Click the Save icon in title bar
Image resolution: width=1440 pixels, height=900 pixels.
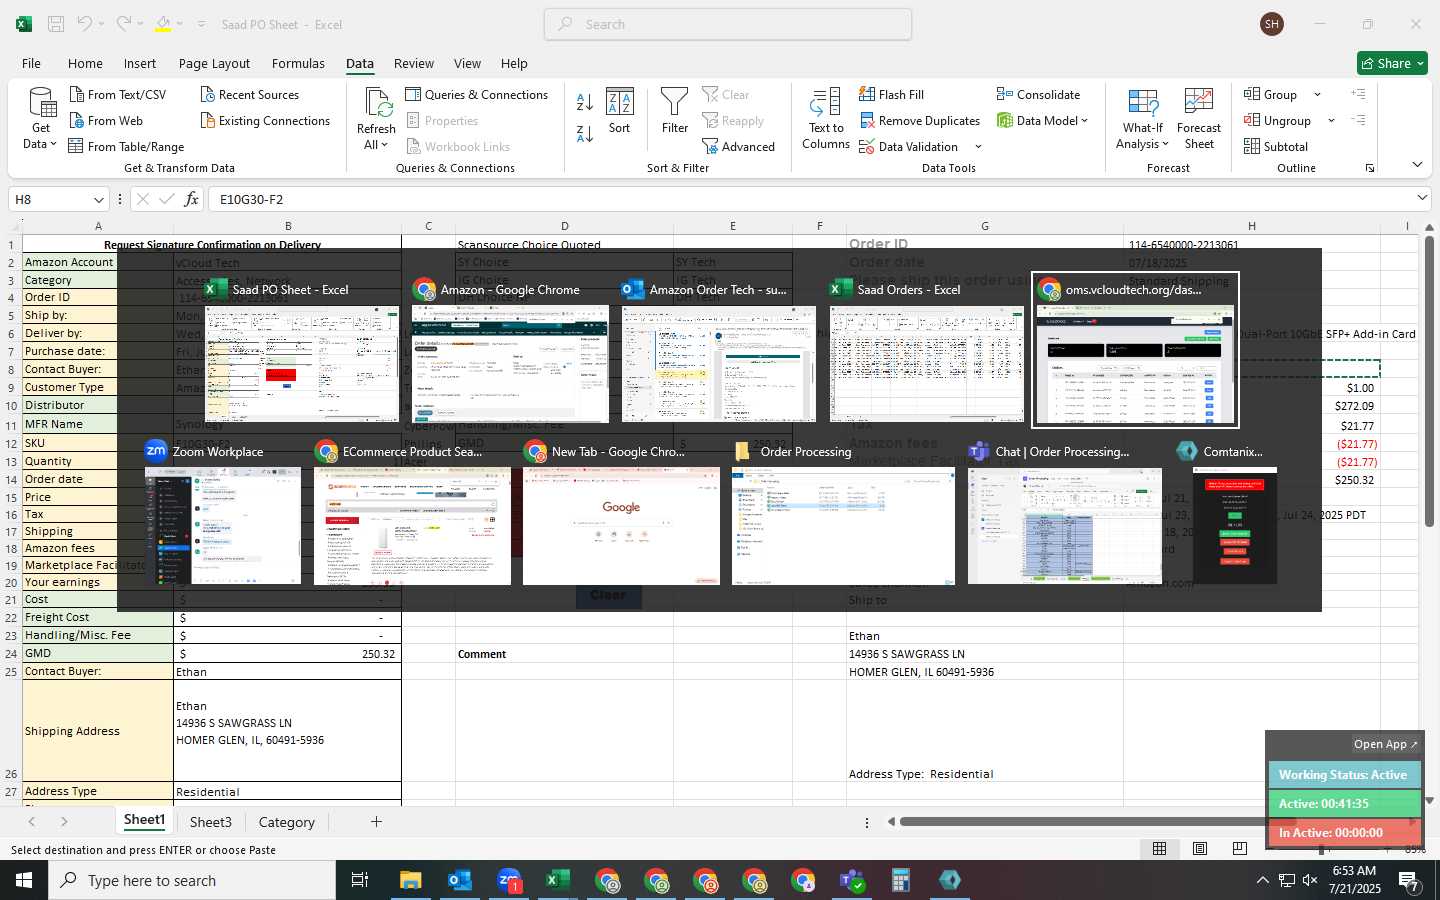[x=56, y=24]
